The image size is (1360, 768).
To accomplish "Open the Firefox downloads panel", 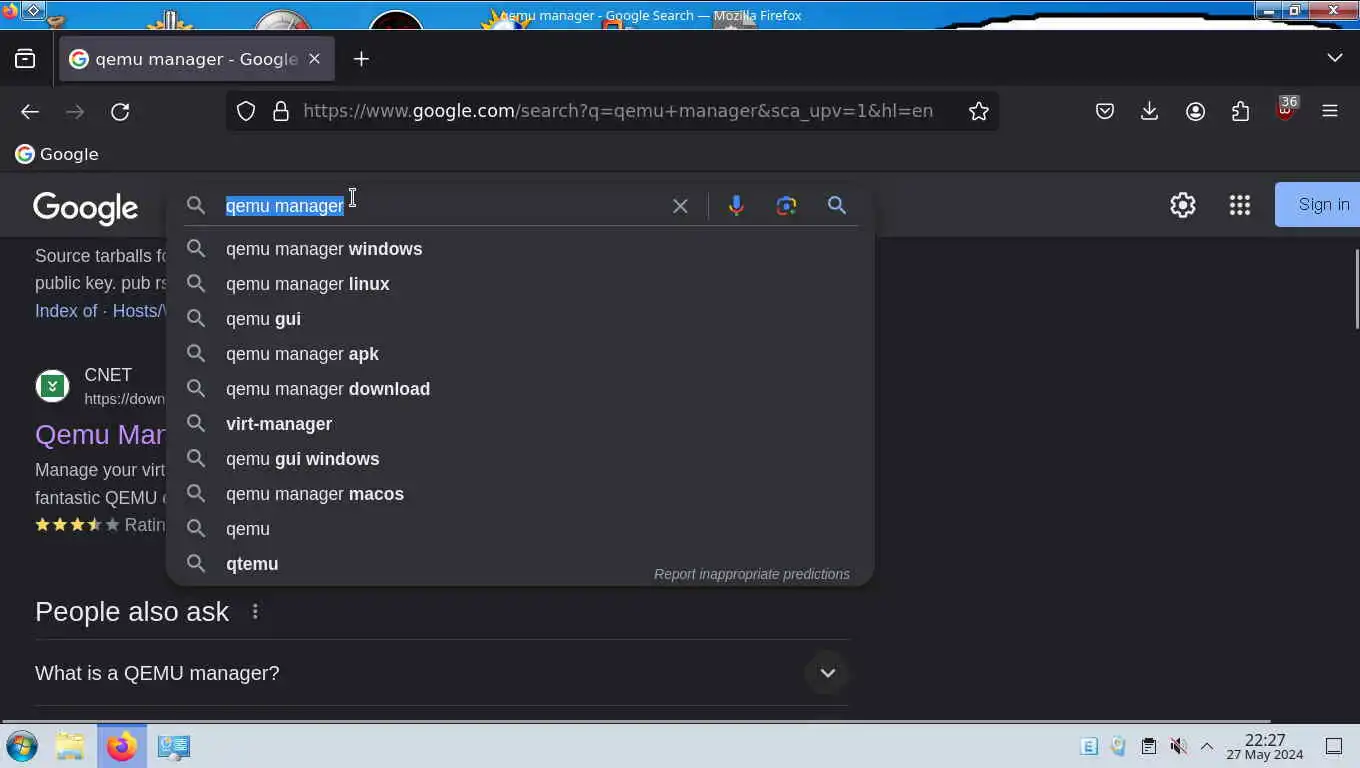I will [x=1149, y=111].
